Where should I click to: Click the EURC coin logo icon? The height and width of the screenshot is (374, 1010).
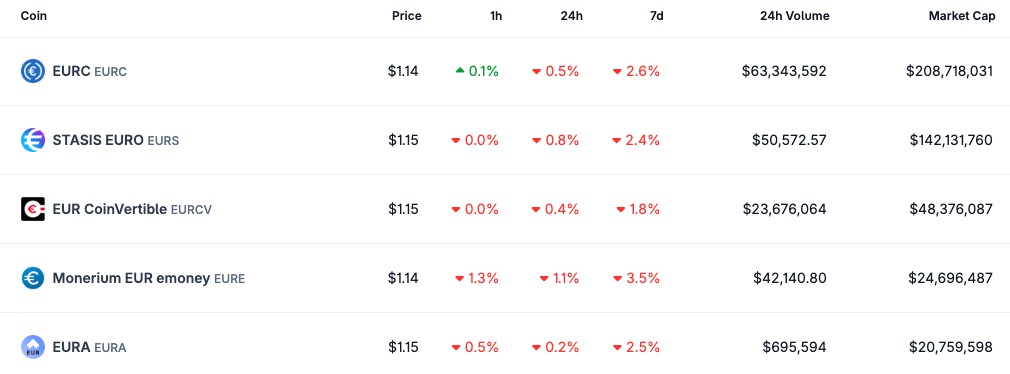click(x=32, y=71)
